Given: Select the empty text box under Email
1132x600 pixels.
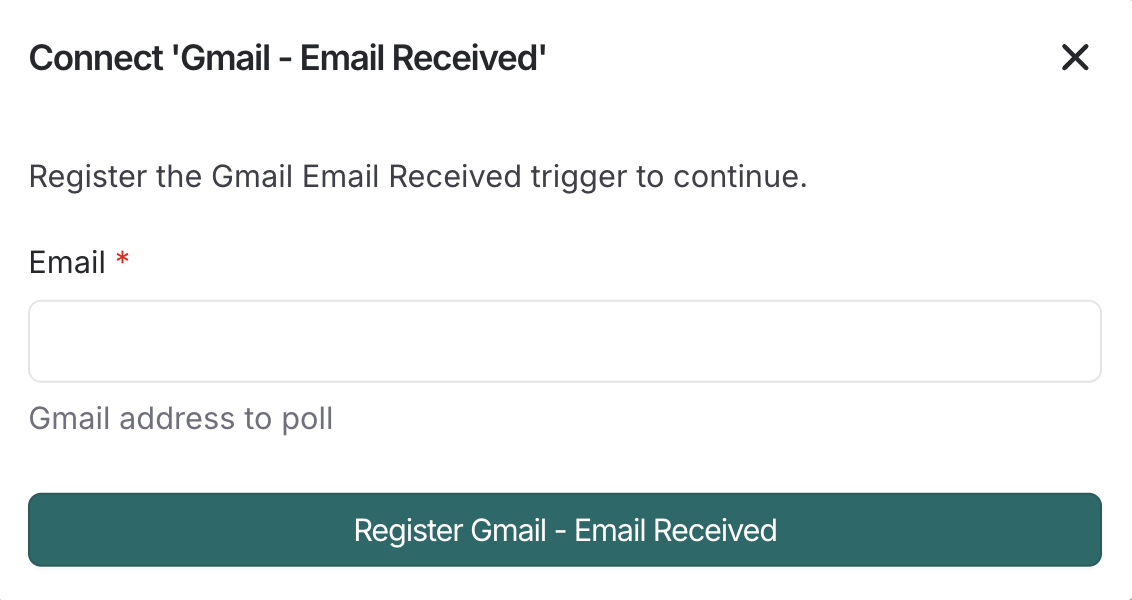Looking at the screenshot, I should tap(565, 341).
